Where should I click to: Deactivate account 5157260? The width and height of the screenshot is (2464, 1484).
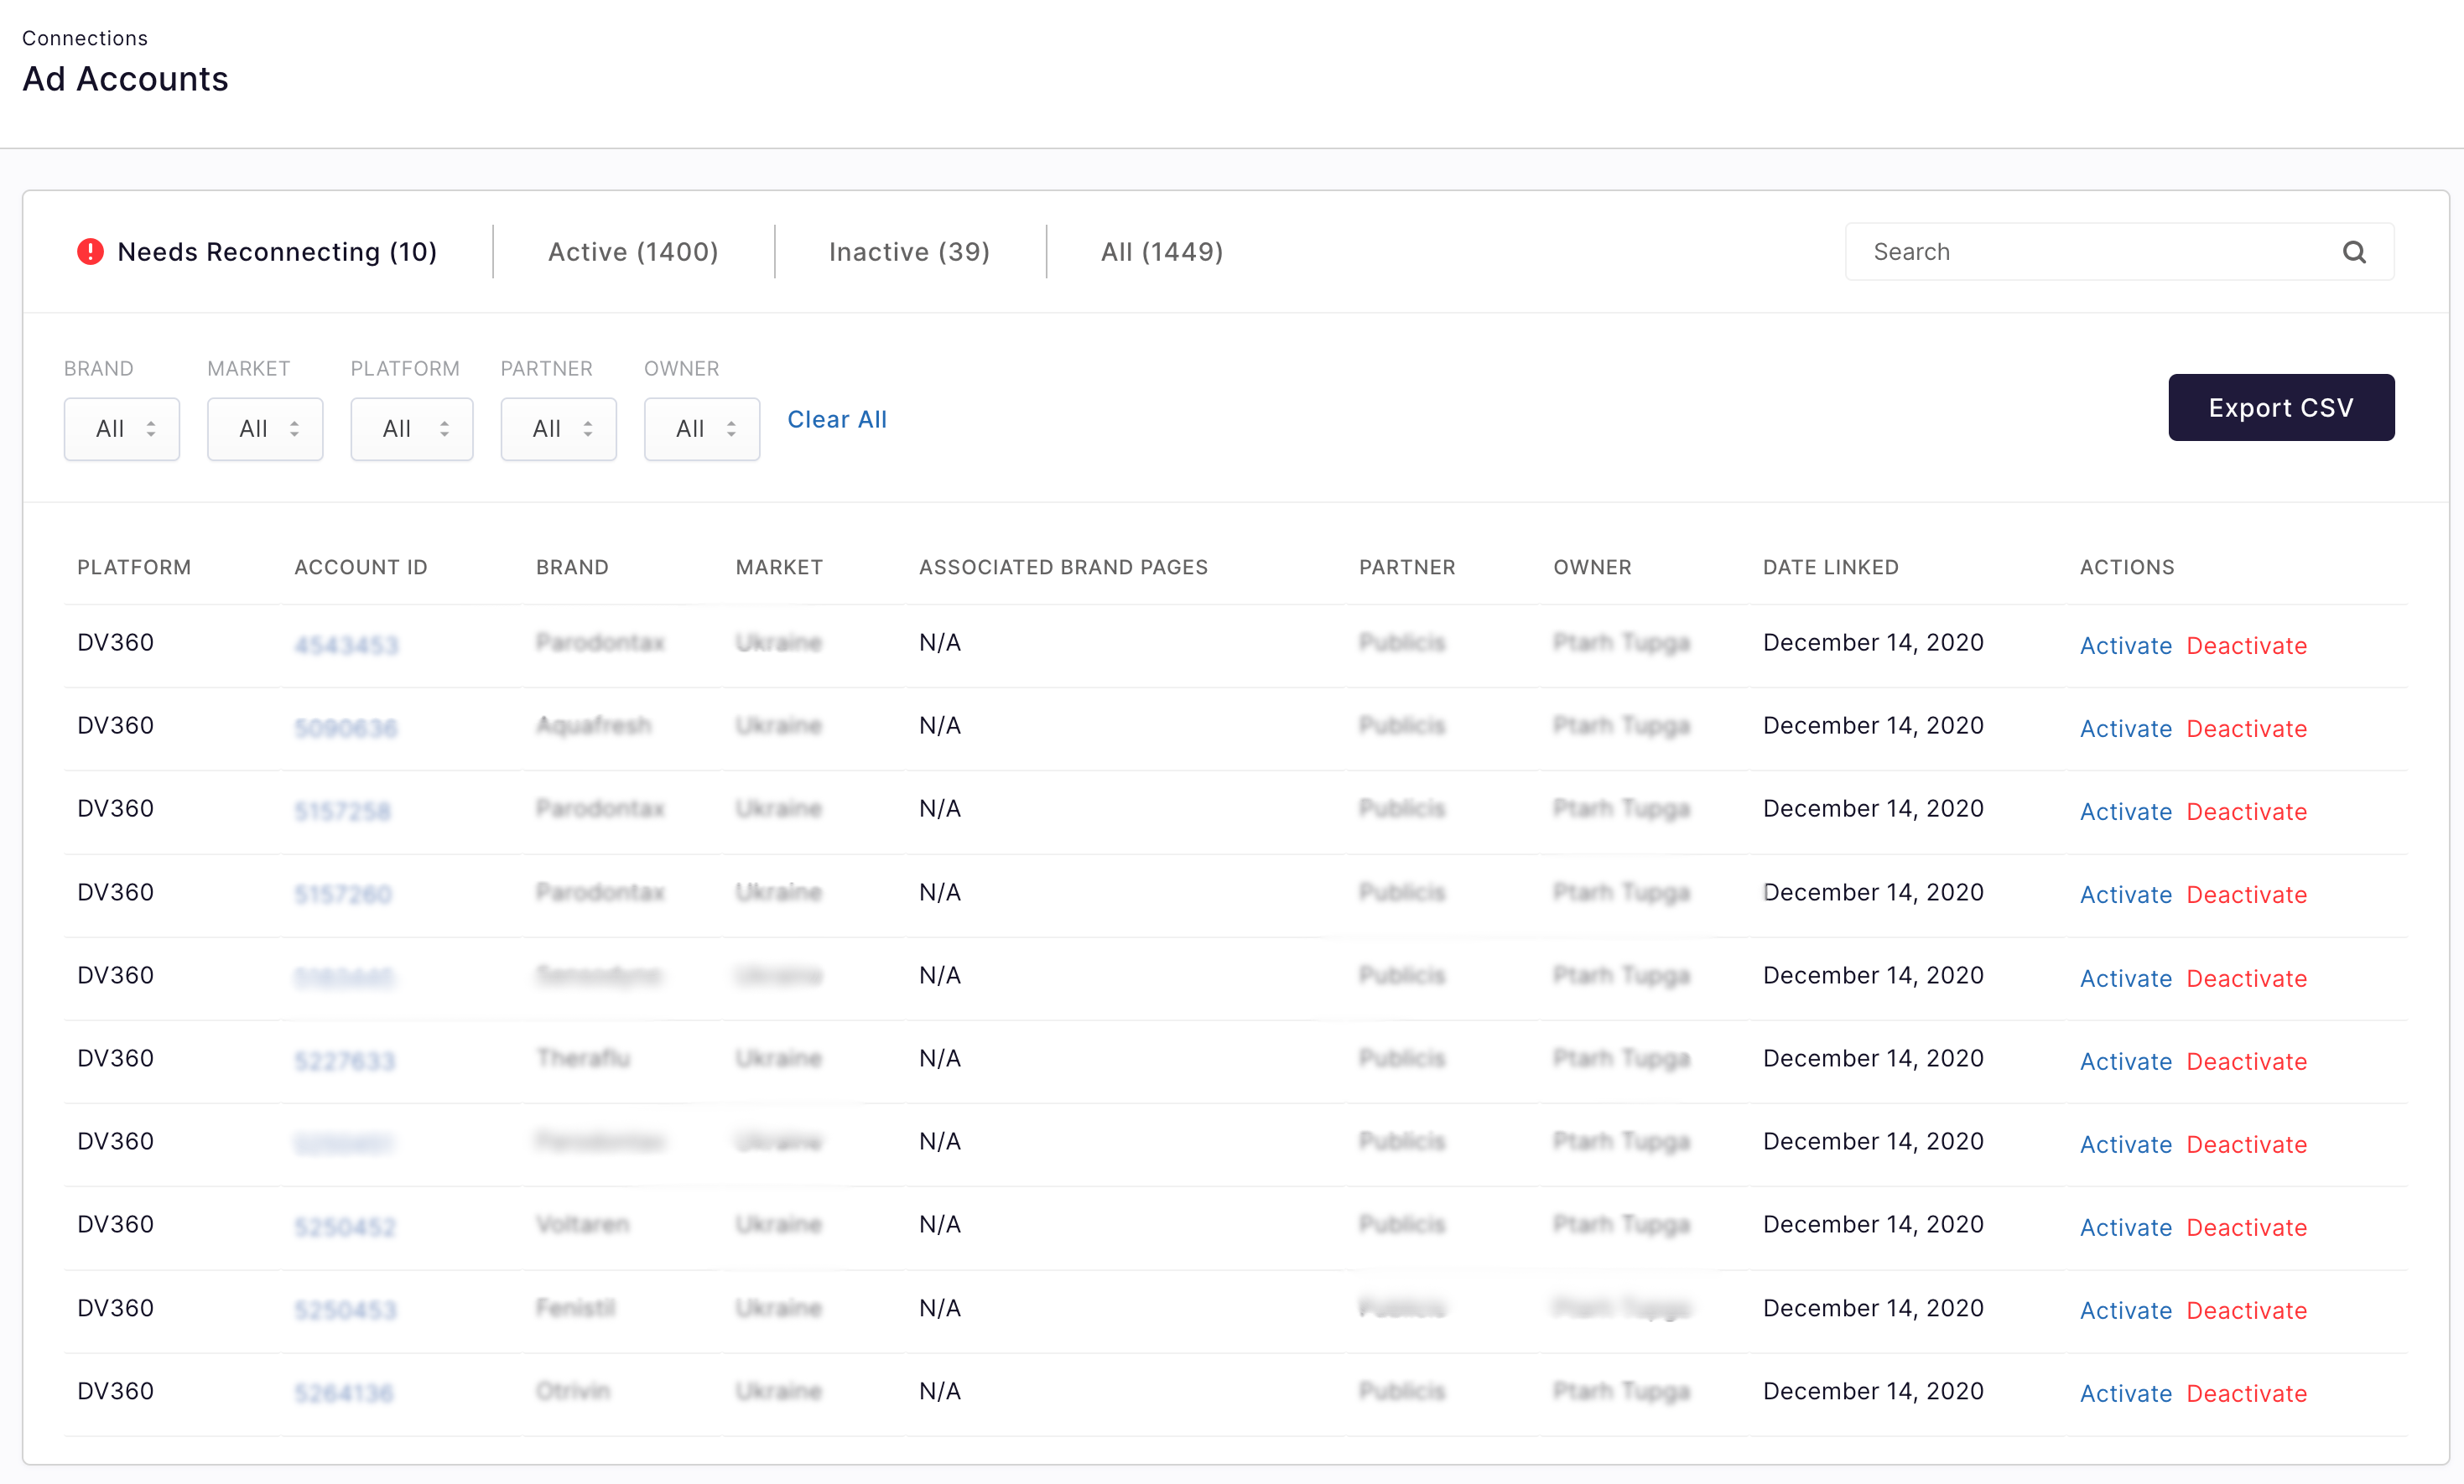pyautogui.click(x=2247, y=895)
